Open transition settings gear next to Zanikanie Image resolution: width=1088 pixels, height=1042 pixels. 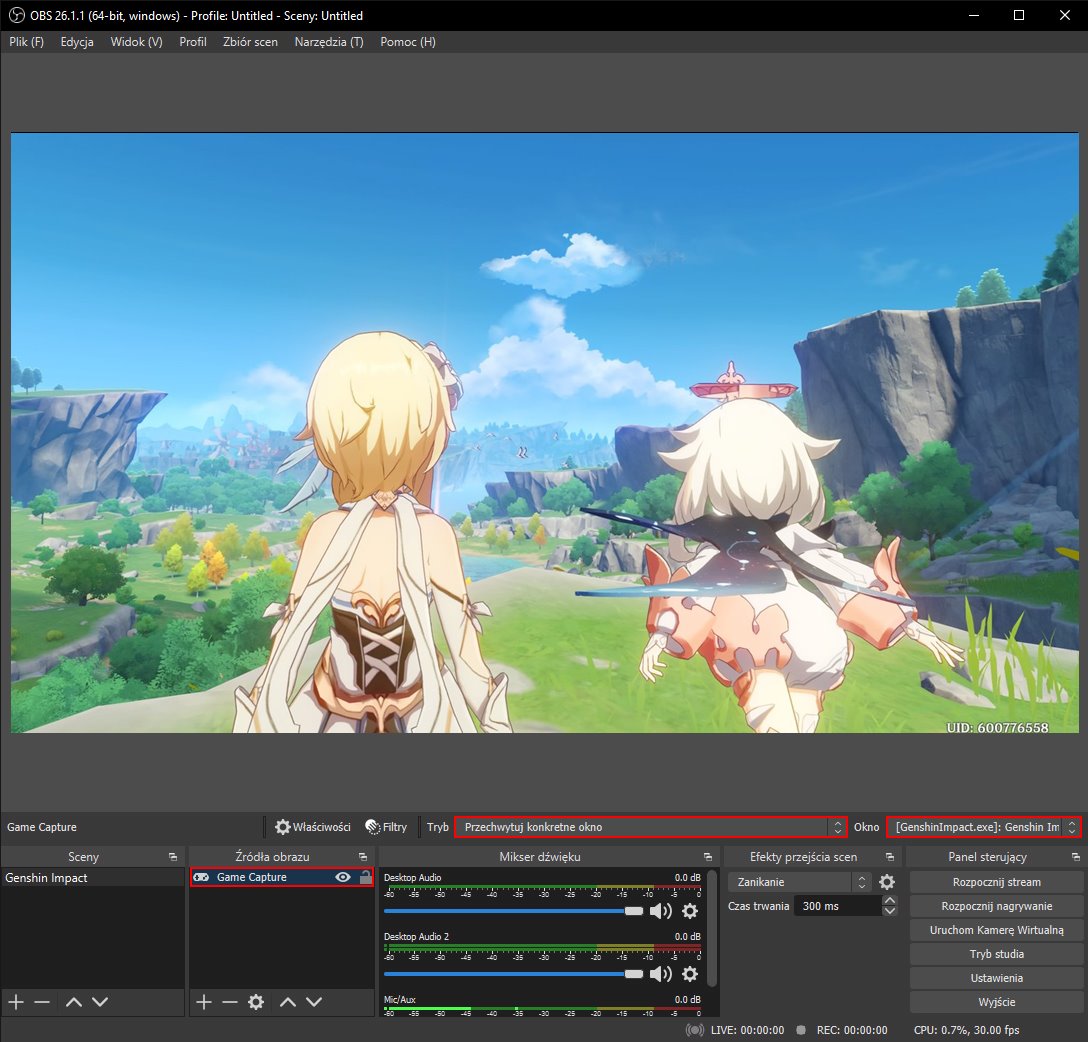(887, 882)
